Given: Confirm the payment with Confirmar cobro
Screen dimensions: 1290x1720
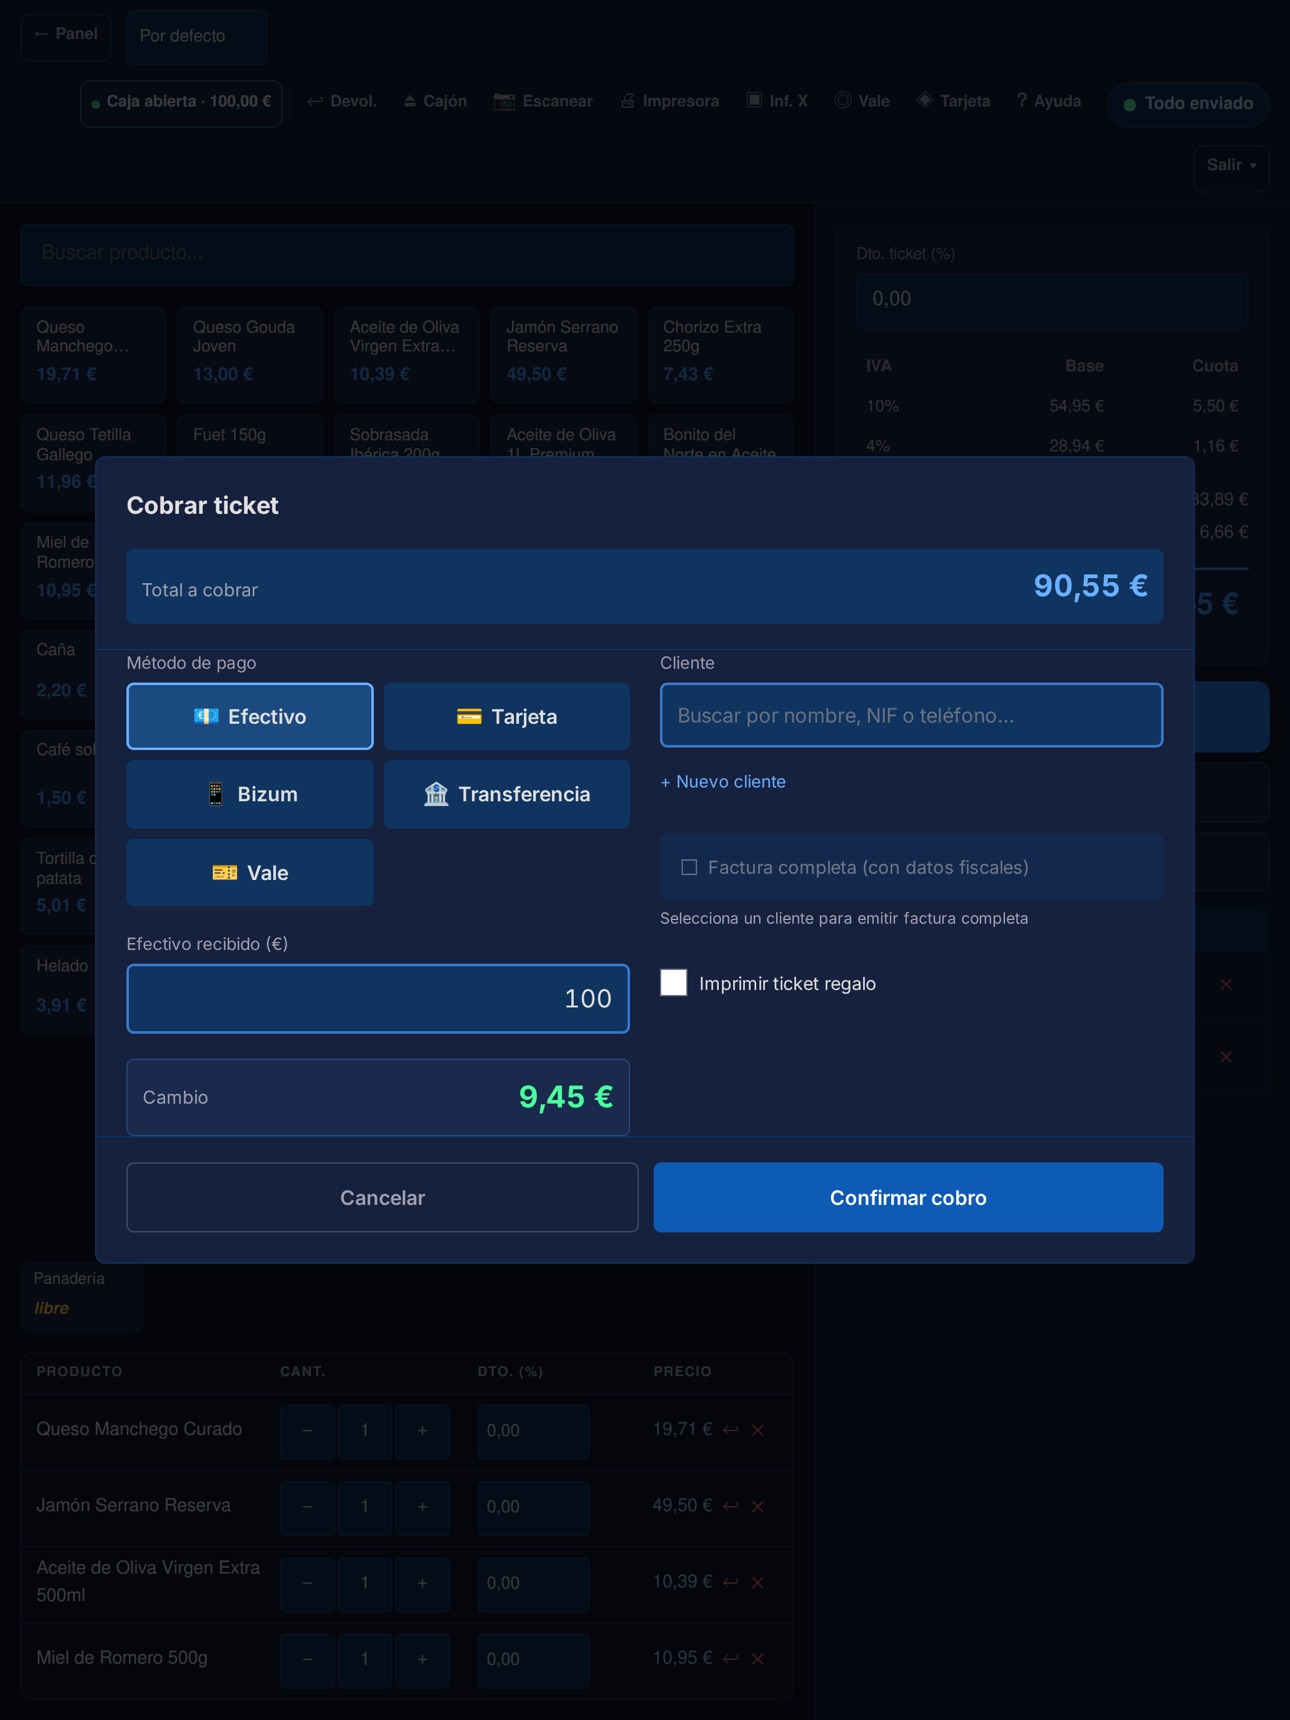Looking at the screenshot, I should (908, 1197).
